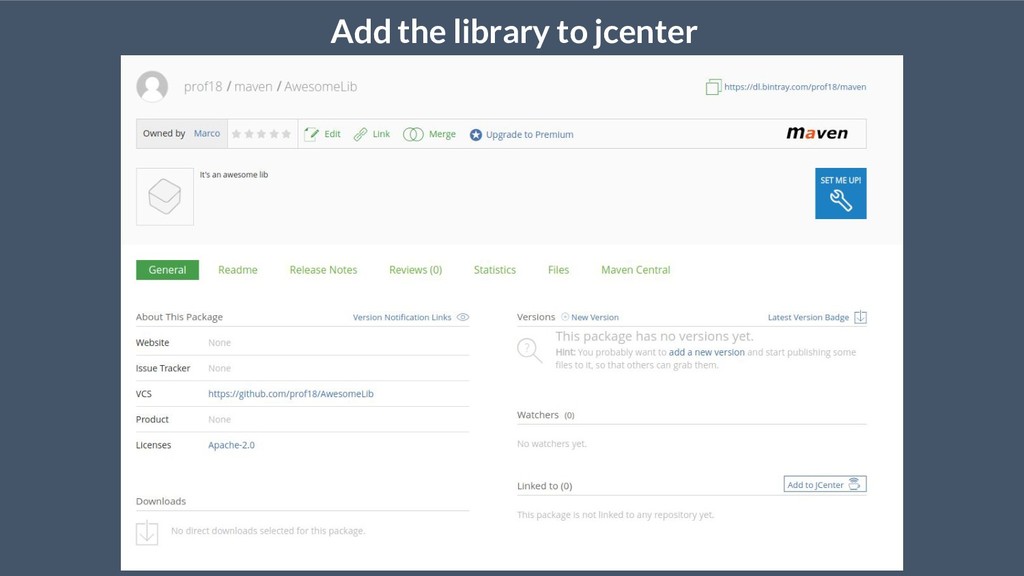The width and height of the screenshot is (1024, 576).
Task: Click the Upgrade to Premium star icon
Action: [x=475, y=135]
